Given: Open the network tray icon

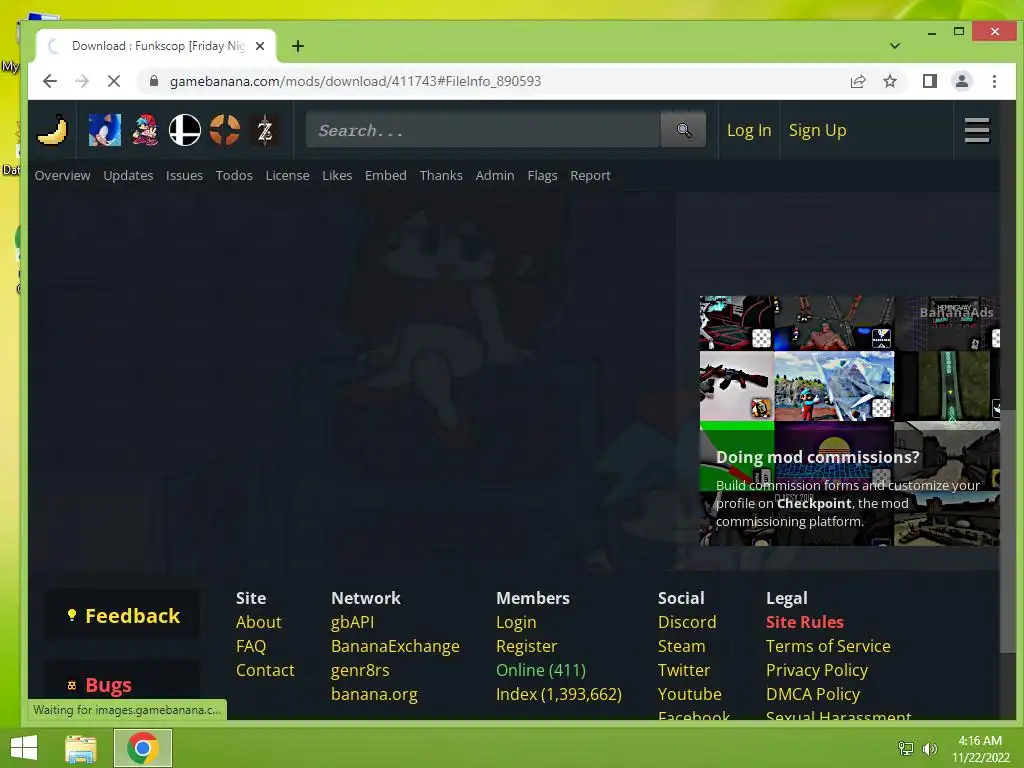Looking at the screenshot, I should click(906, 749).
